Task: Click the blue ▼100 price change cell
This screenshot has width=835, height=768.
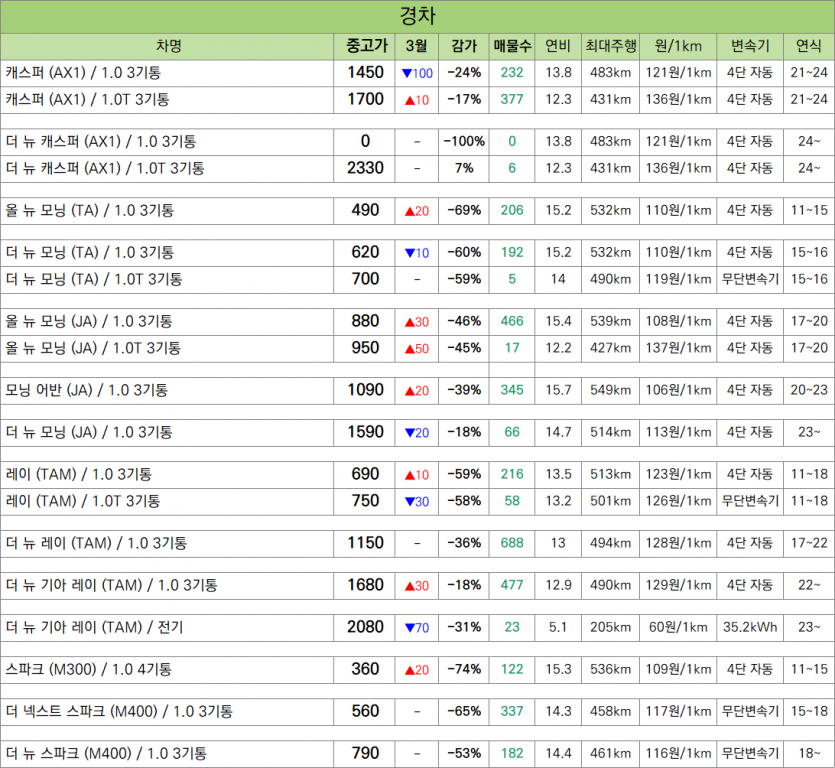Action: [417, 73]
